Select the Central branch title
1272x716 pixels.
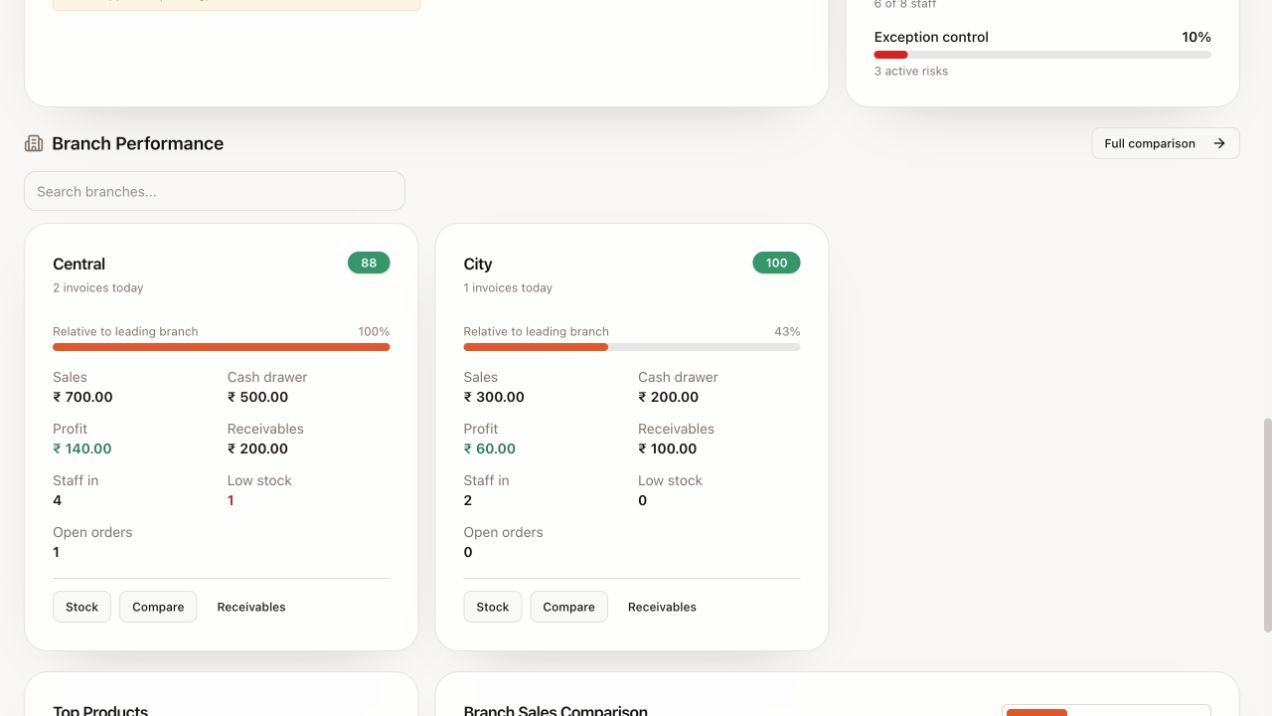point(79,264)
